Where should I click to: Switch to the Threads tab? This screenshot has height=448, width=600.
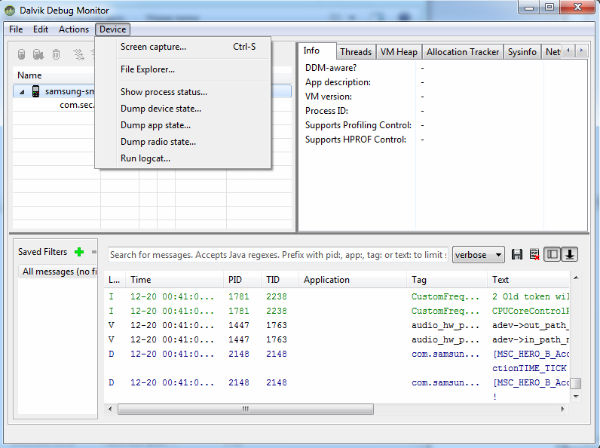click(356, 52)
